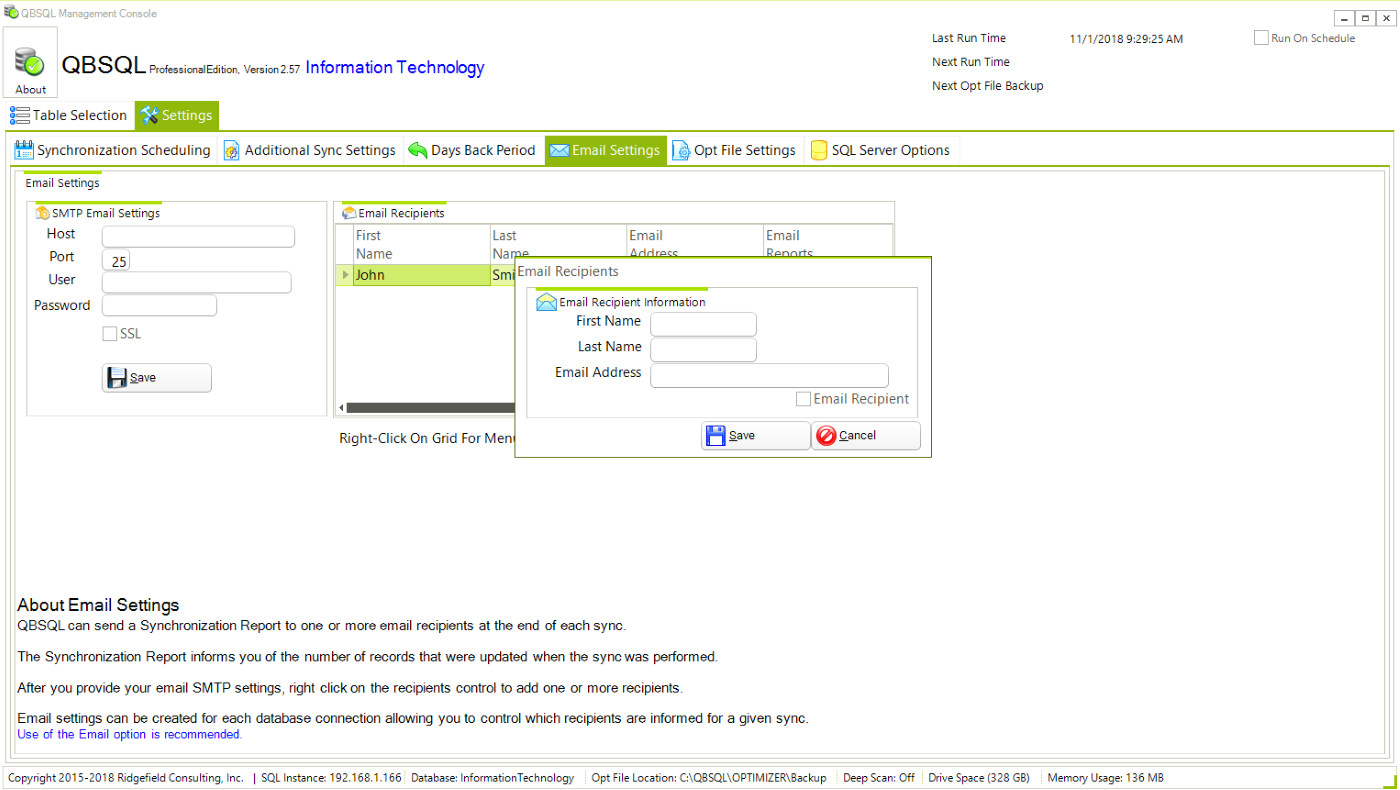Viewport: 1400px width, 790px height.
Task: Click the SMTP Host input field
Action: pos(198,236)
